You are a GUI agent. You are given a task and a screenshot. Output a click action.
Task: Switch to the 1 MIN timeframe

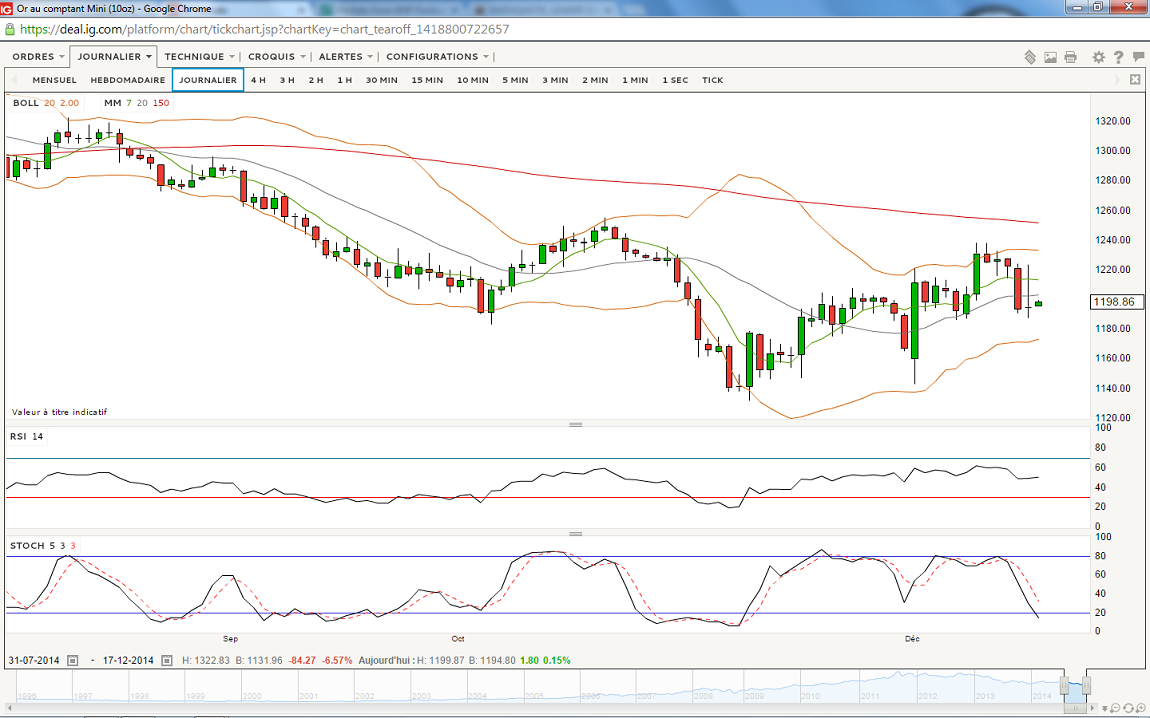[x=635, y=80]
